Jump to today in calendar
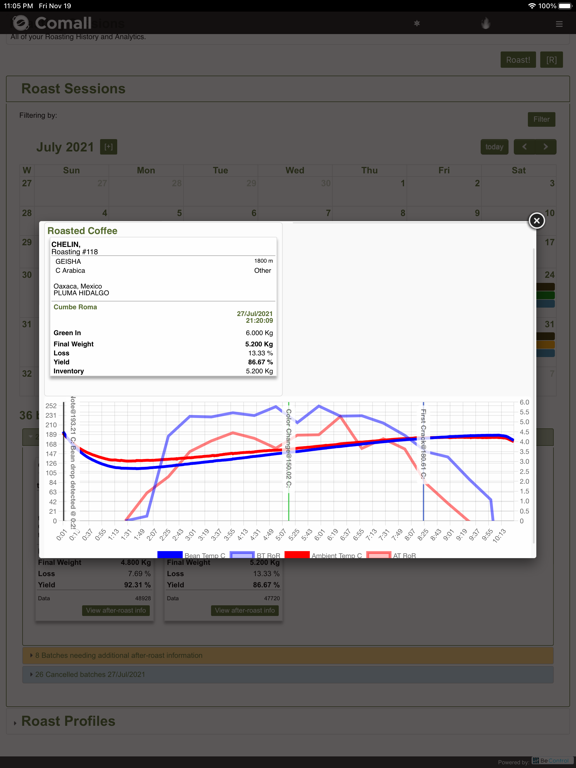The height and width of the screenshot is (768, 576). 494,147
